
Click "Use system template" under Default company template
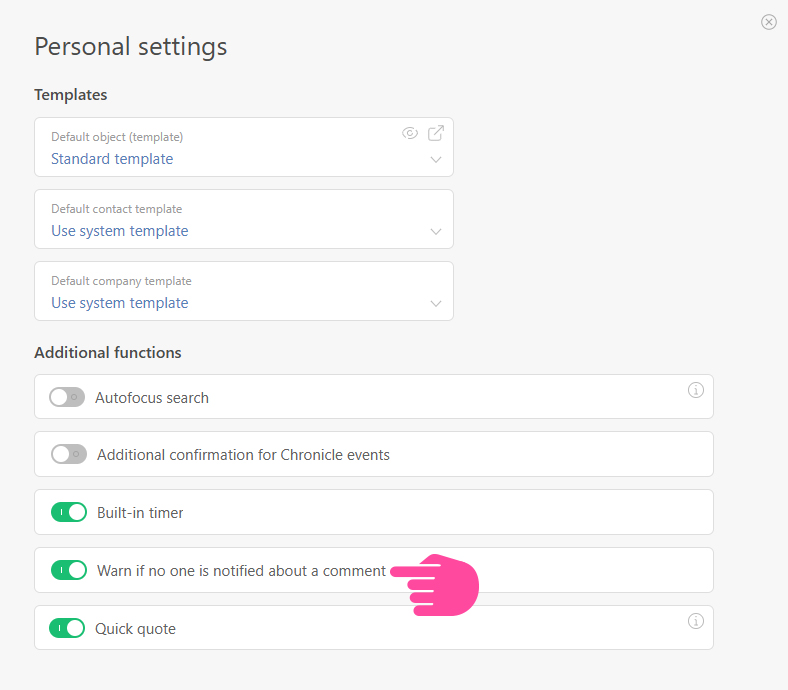(120, 303)
